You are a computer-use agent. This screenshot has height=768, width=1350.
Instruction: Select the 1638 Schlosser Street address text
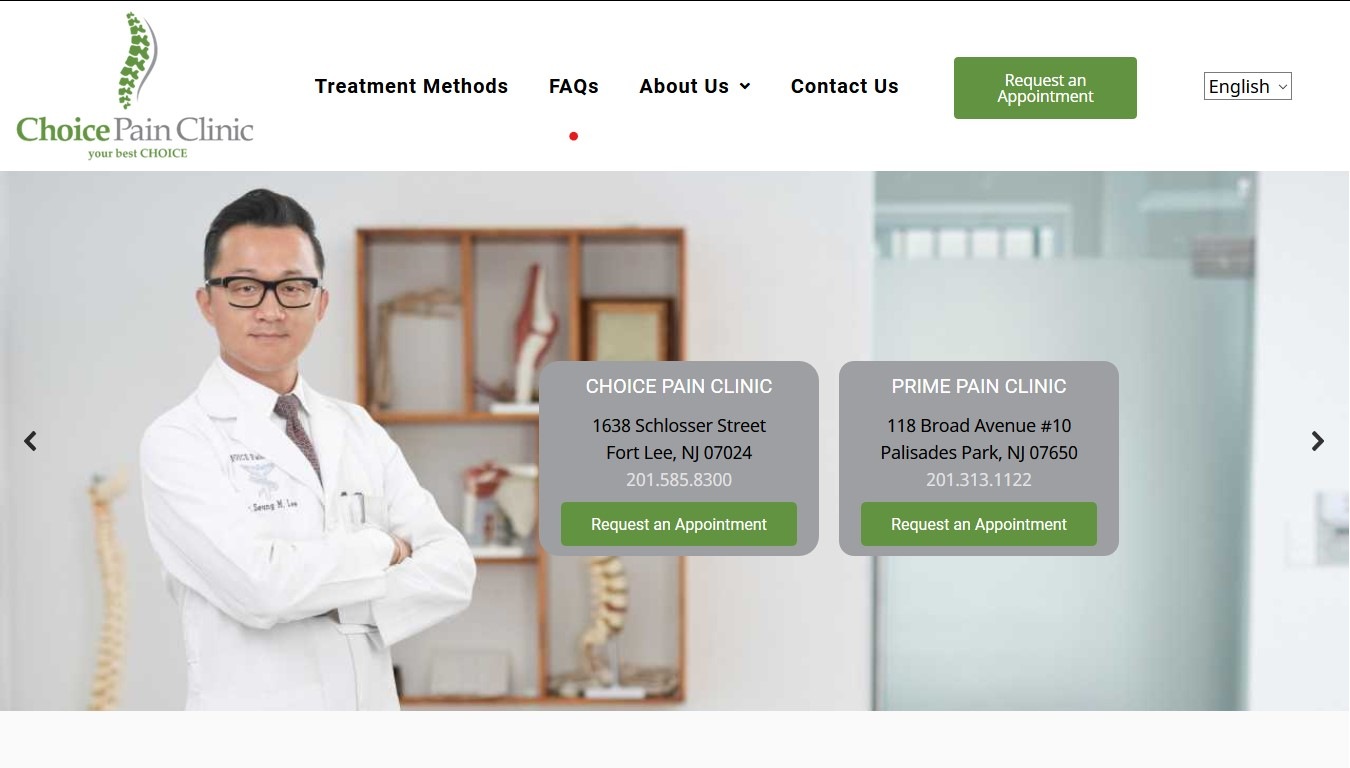click(x=679, y=426)
